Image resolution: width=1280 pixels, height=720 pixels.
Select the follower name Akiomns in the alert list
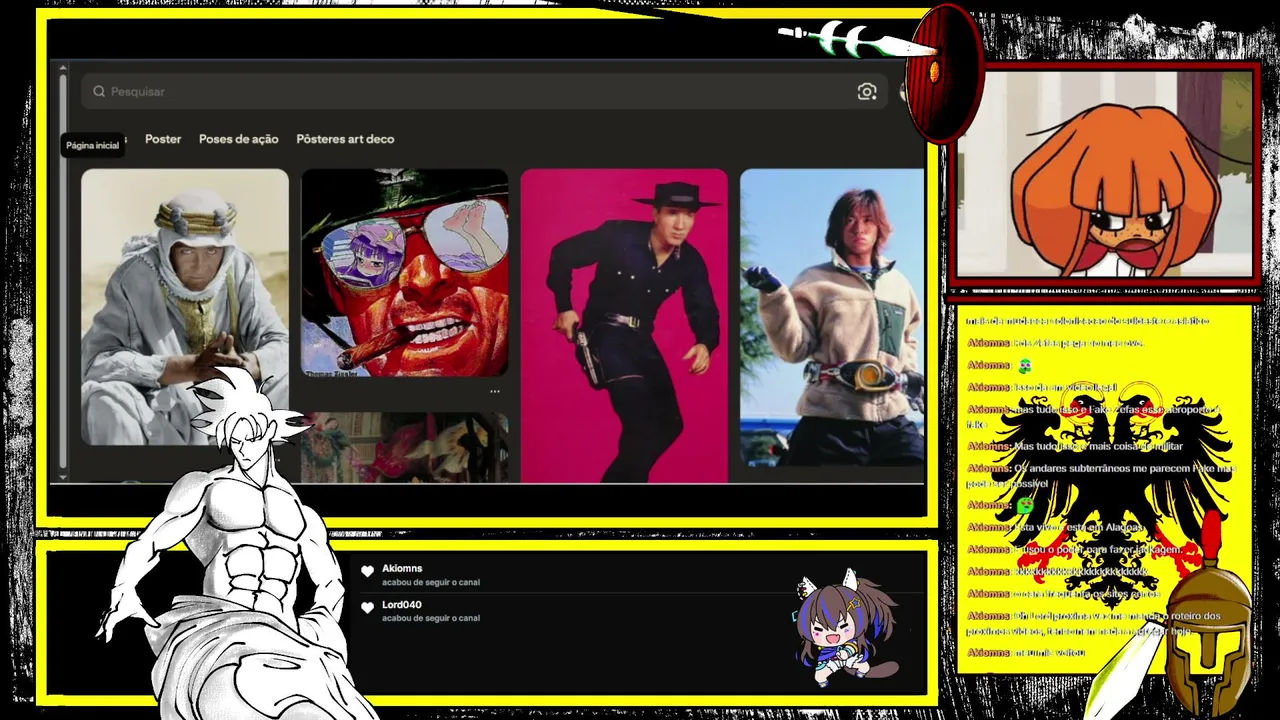[402, 568]
